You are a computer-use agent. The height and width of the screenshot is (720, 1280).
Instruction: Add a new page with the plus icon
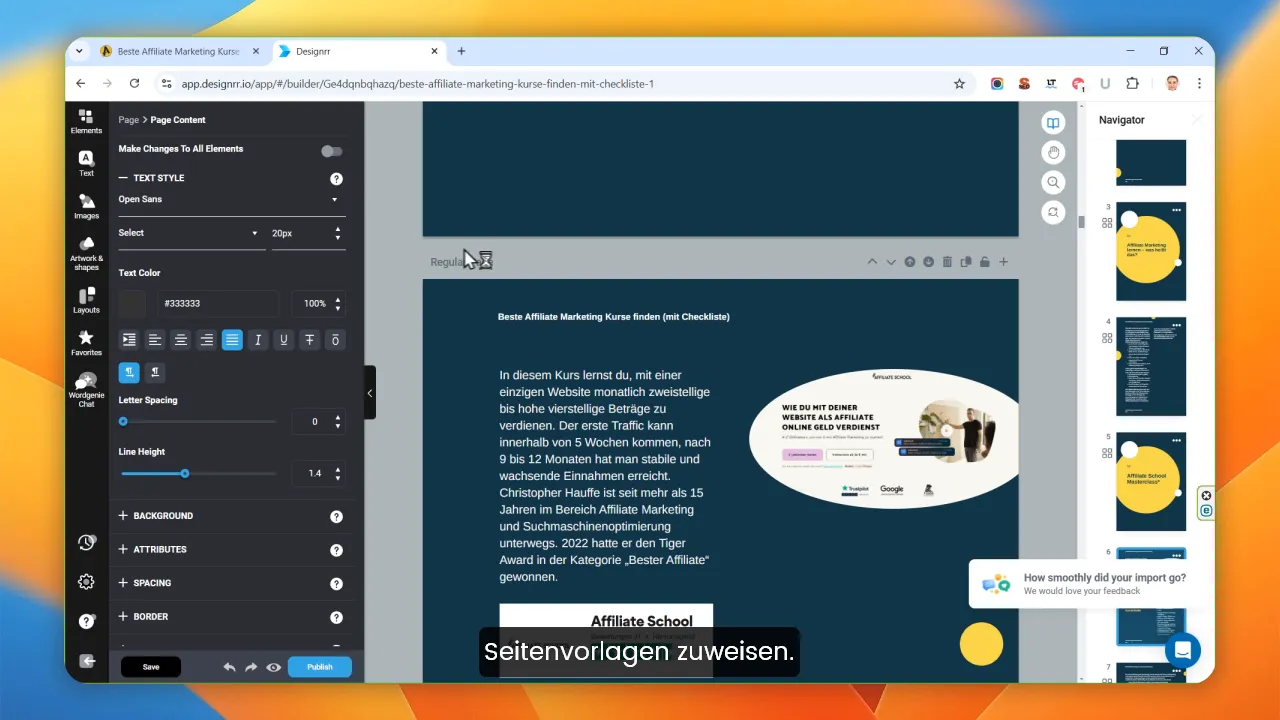1004,262
